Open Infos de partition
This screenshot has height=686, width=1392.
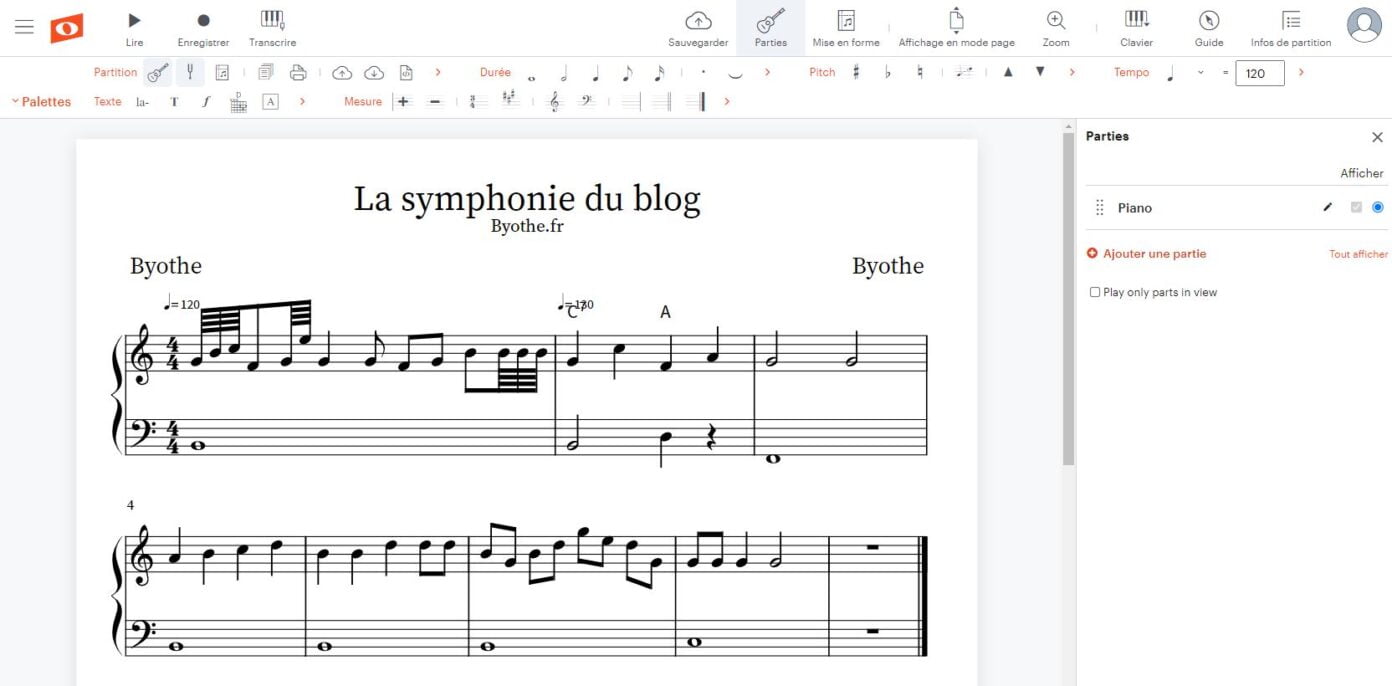tap(1291, 27)
